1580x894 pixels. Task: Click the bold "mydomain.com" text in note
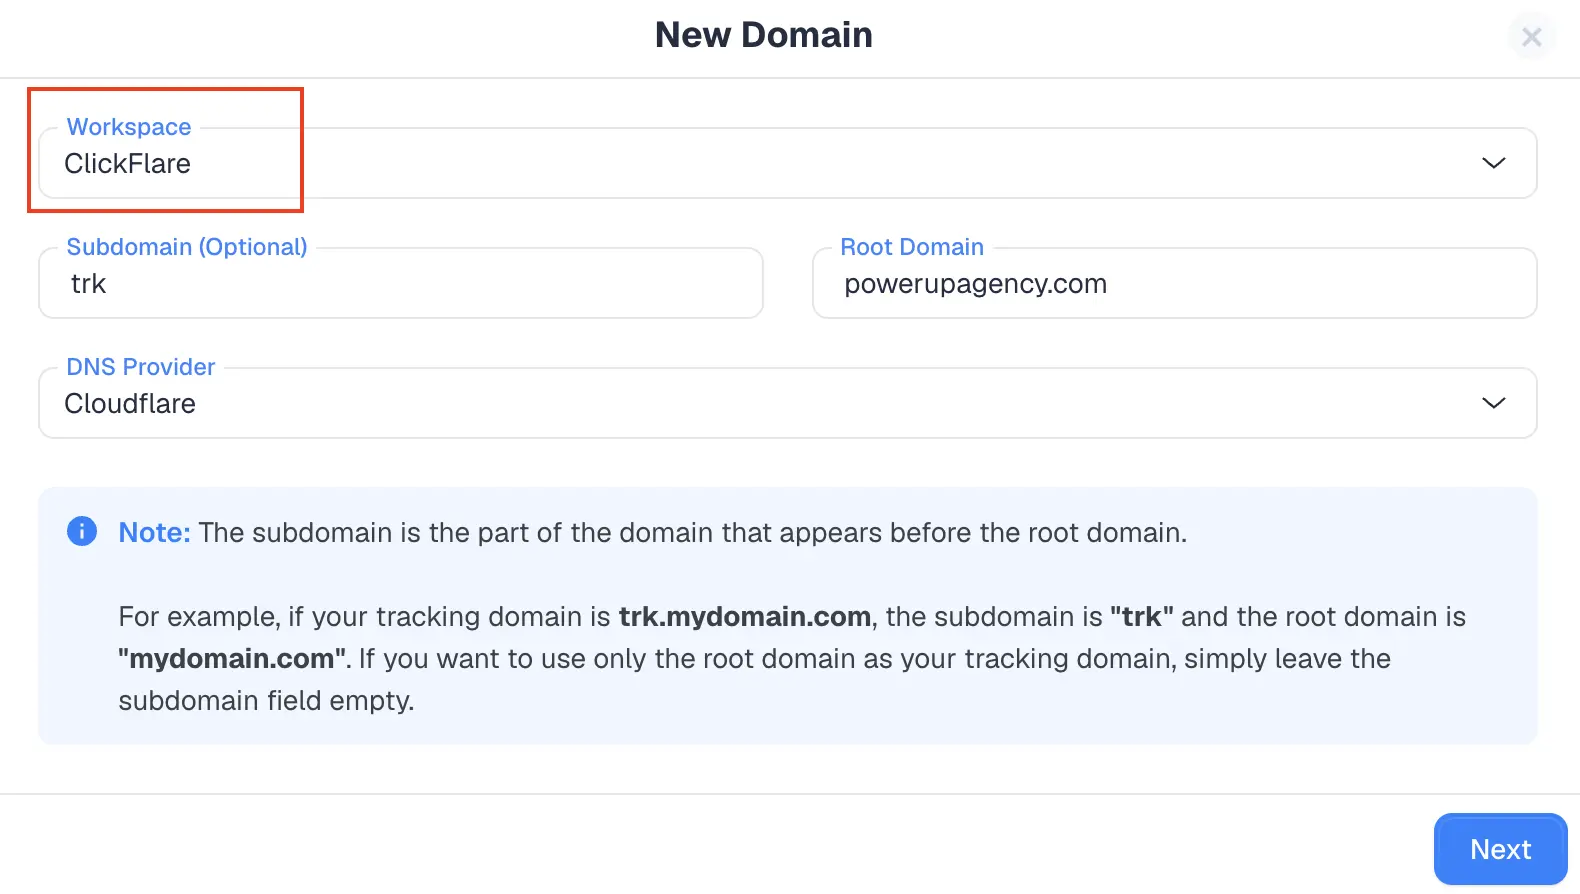pyautogui.click(x=231, y=658)
